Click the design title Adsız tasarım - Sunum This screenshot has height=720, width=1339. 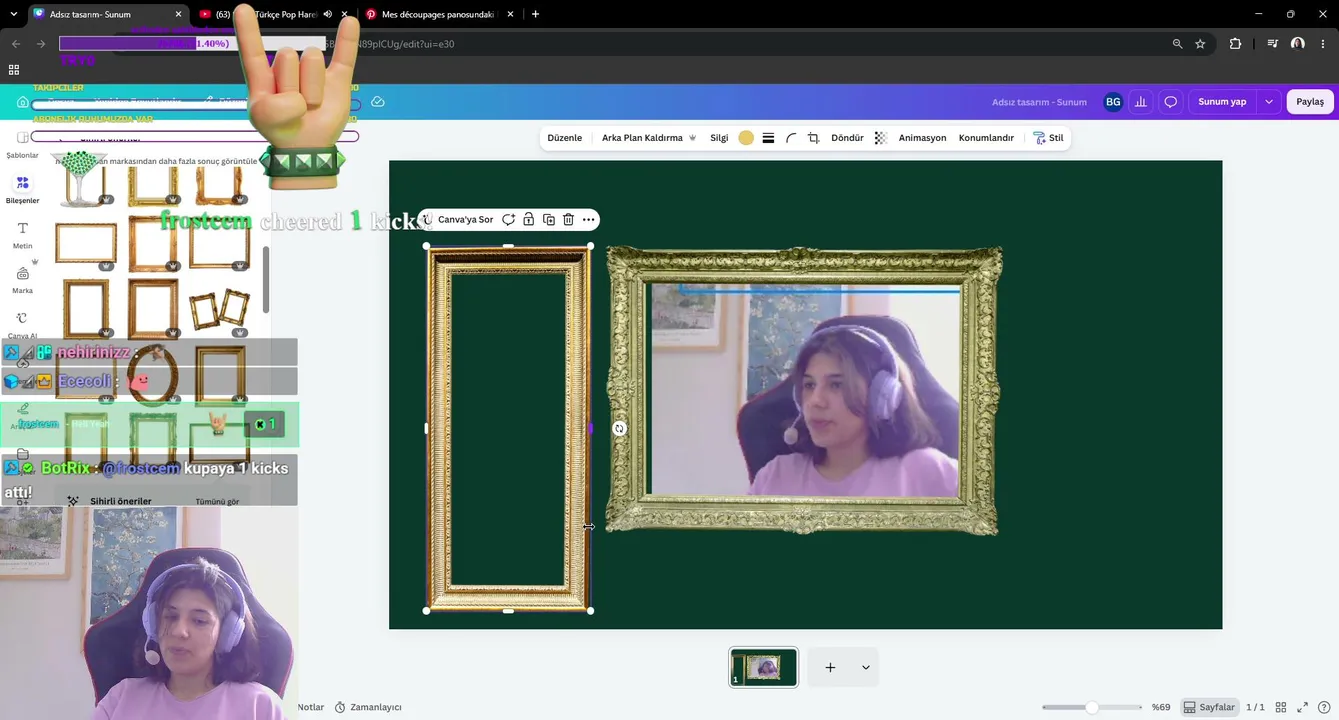(1039, 102)
